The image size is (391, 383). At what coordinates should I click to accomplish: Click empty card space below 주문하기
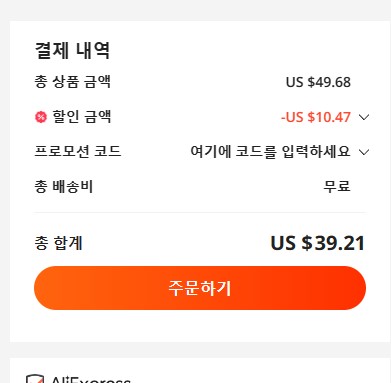200,326
